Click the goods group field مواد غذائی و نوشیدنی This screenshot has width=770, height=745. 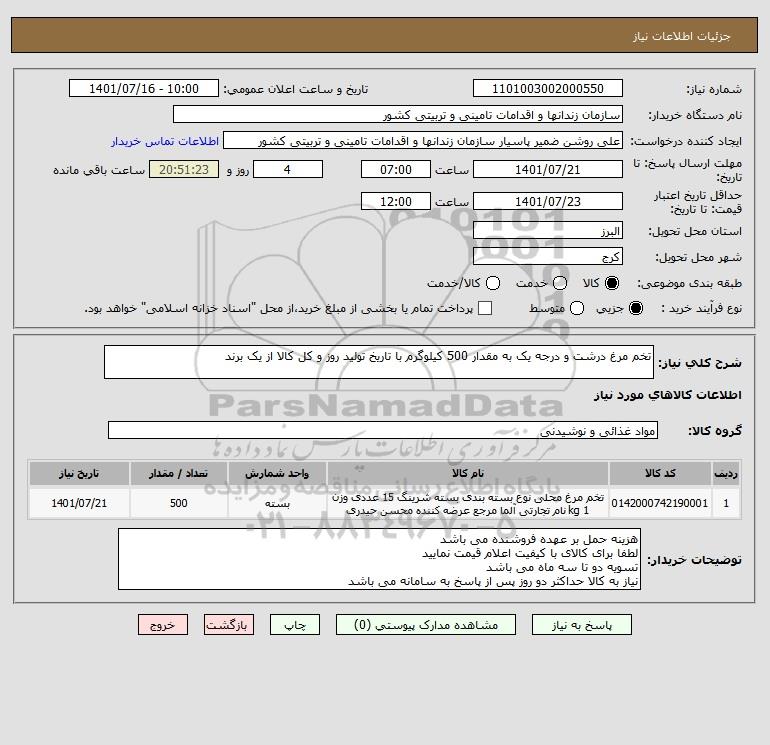[383, 431]
